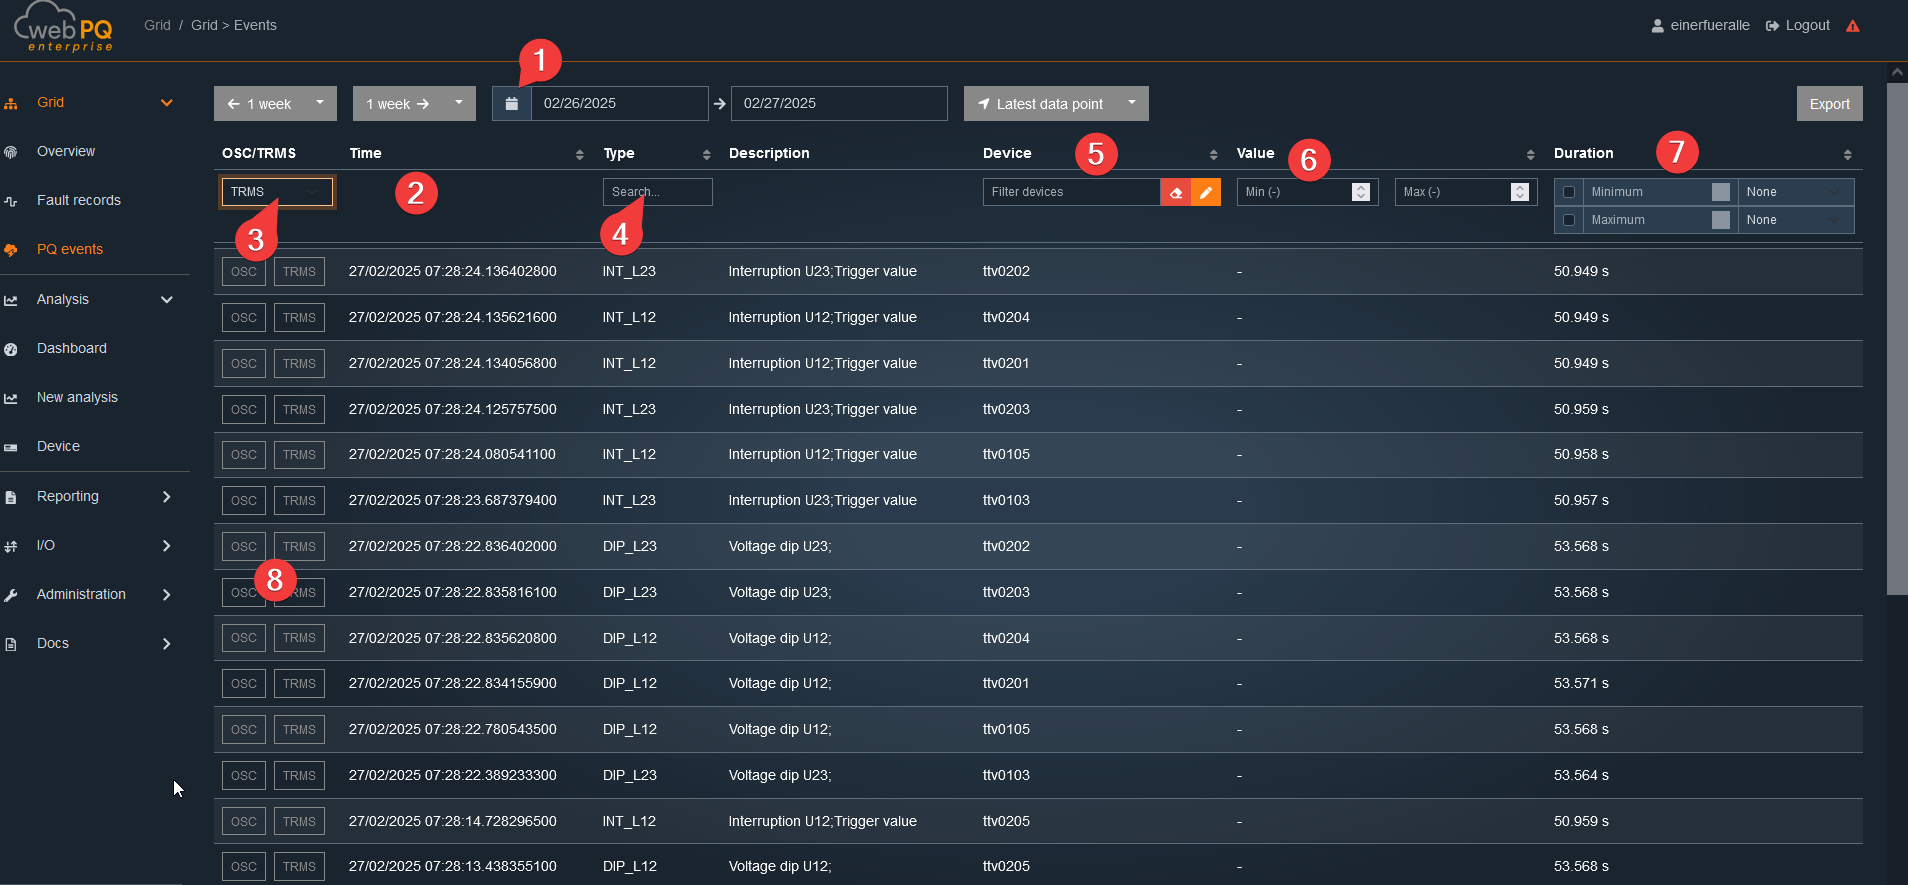Enable the Minimum duration checkbox

click(x=1569, y=192)
